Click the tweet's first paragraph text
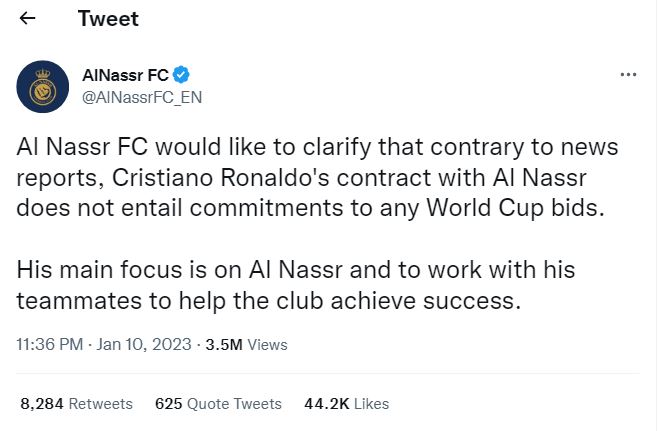 tap(317, 177)
